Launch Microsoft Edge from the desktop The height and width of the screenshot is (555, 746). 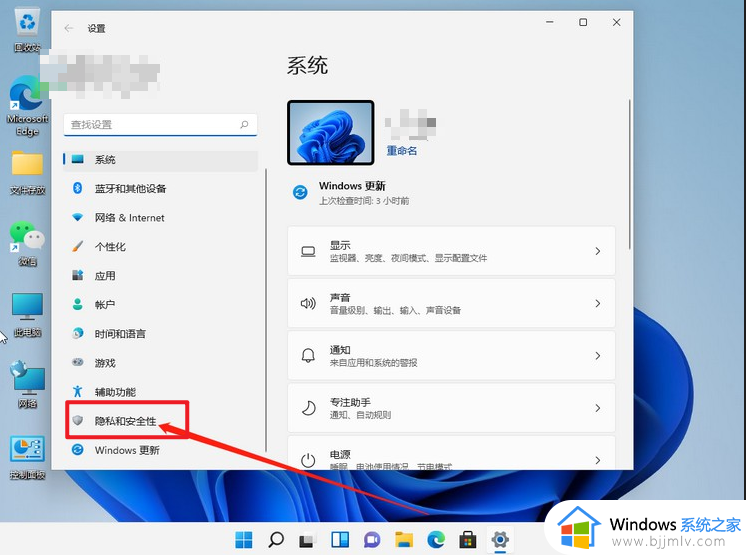click(27, 106)
